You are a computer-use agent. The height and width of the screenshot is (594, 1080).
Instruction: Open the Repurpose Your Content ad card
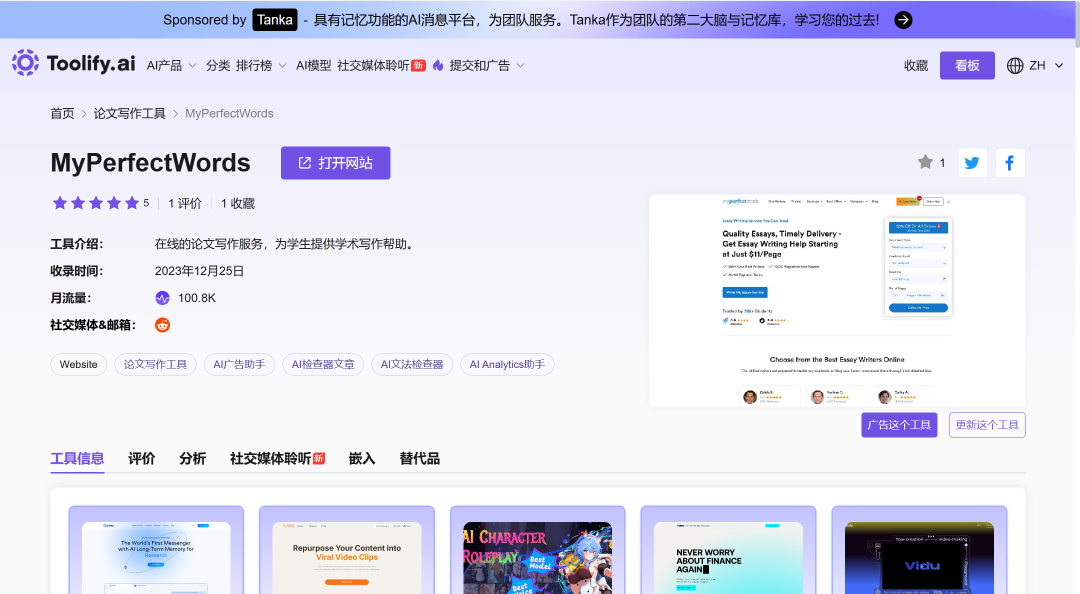[x=347, y=550]
